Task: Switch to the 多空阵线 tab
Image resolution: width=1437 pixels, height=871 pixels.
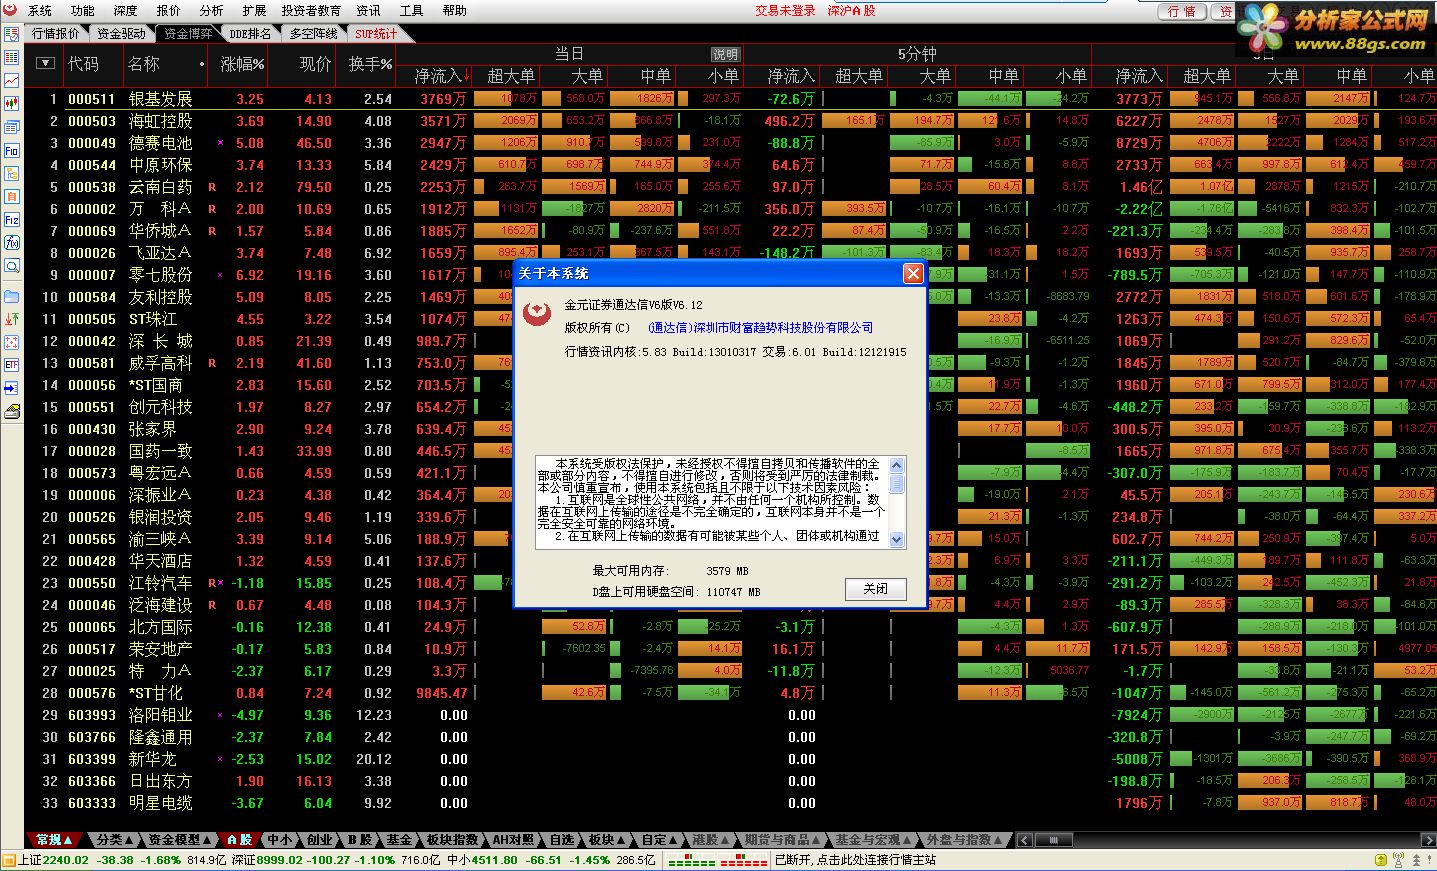Action: click(x=314, y=33)
